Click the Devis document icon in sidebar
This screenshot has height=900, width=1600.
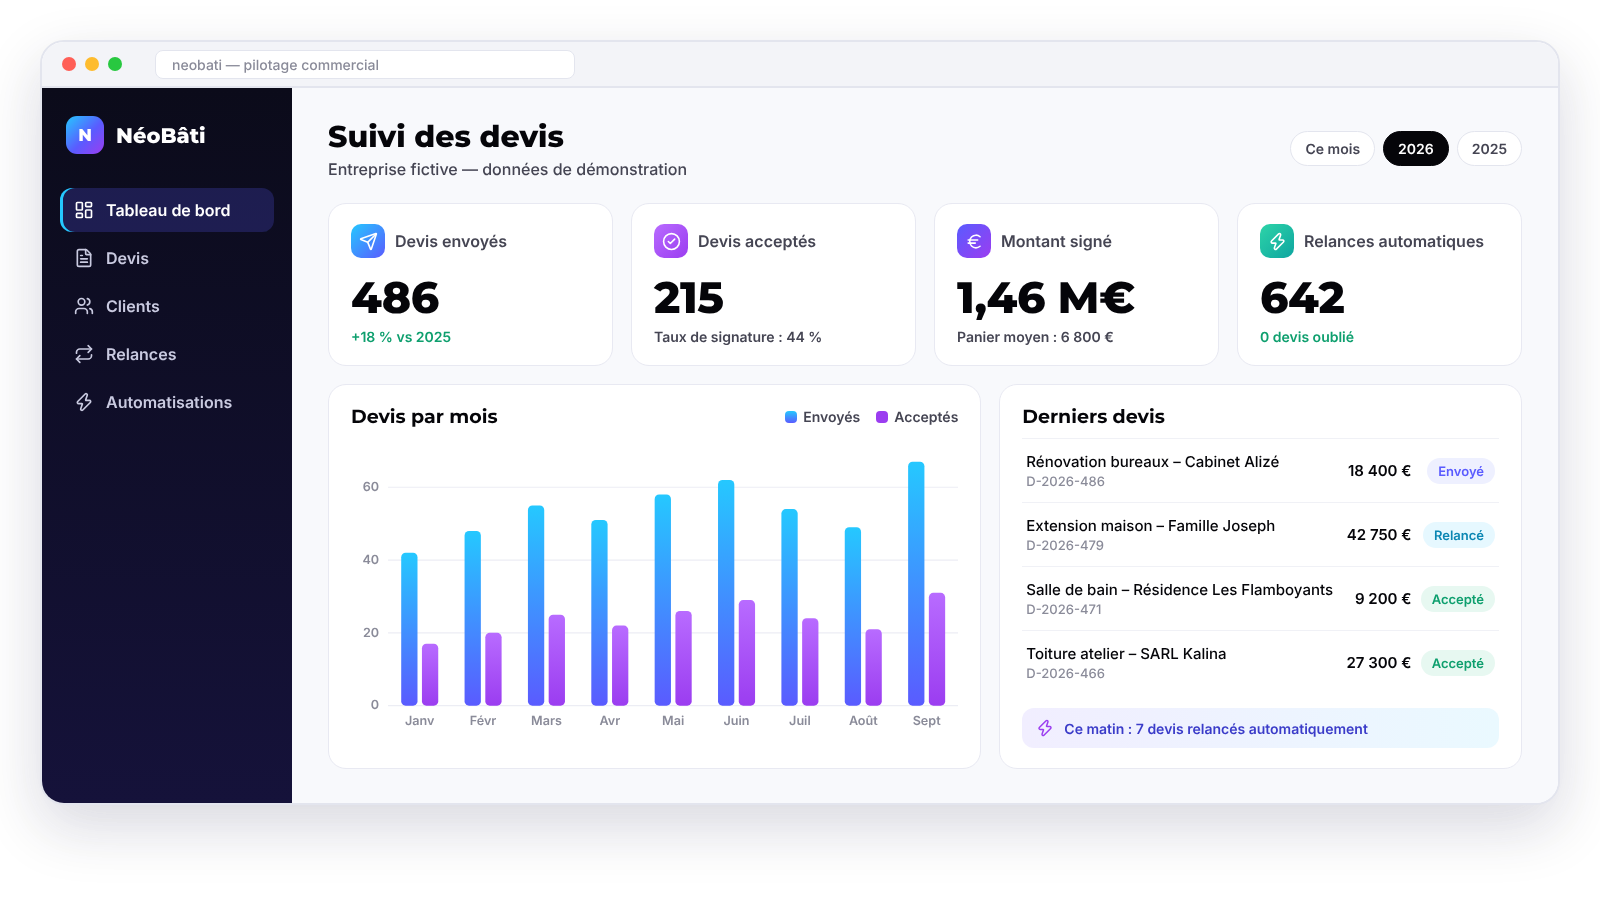[x=84, y=258]
